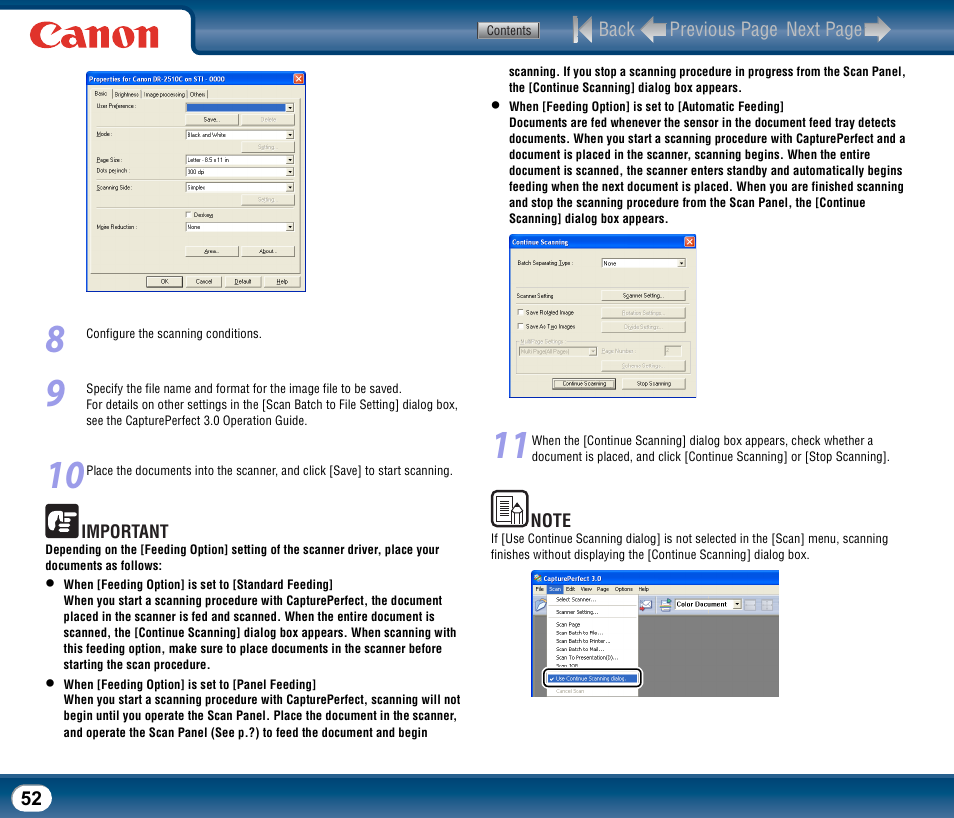Viewport: 954px width, 818px height.
Task: Click the Previous Page left arrow
Action: click(x=654, y=29)
